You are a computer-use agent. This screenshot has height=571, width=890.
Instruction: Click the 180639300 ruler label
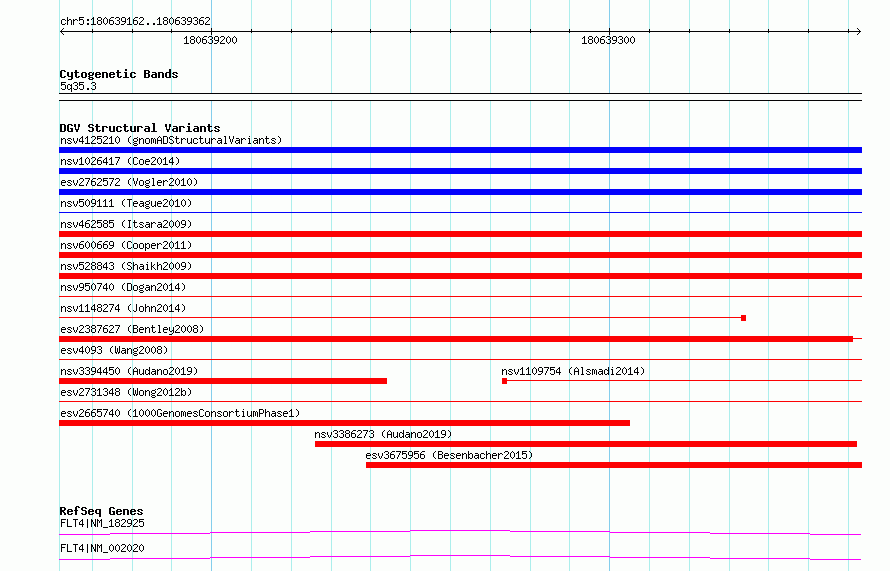click(608, 40)
